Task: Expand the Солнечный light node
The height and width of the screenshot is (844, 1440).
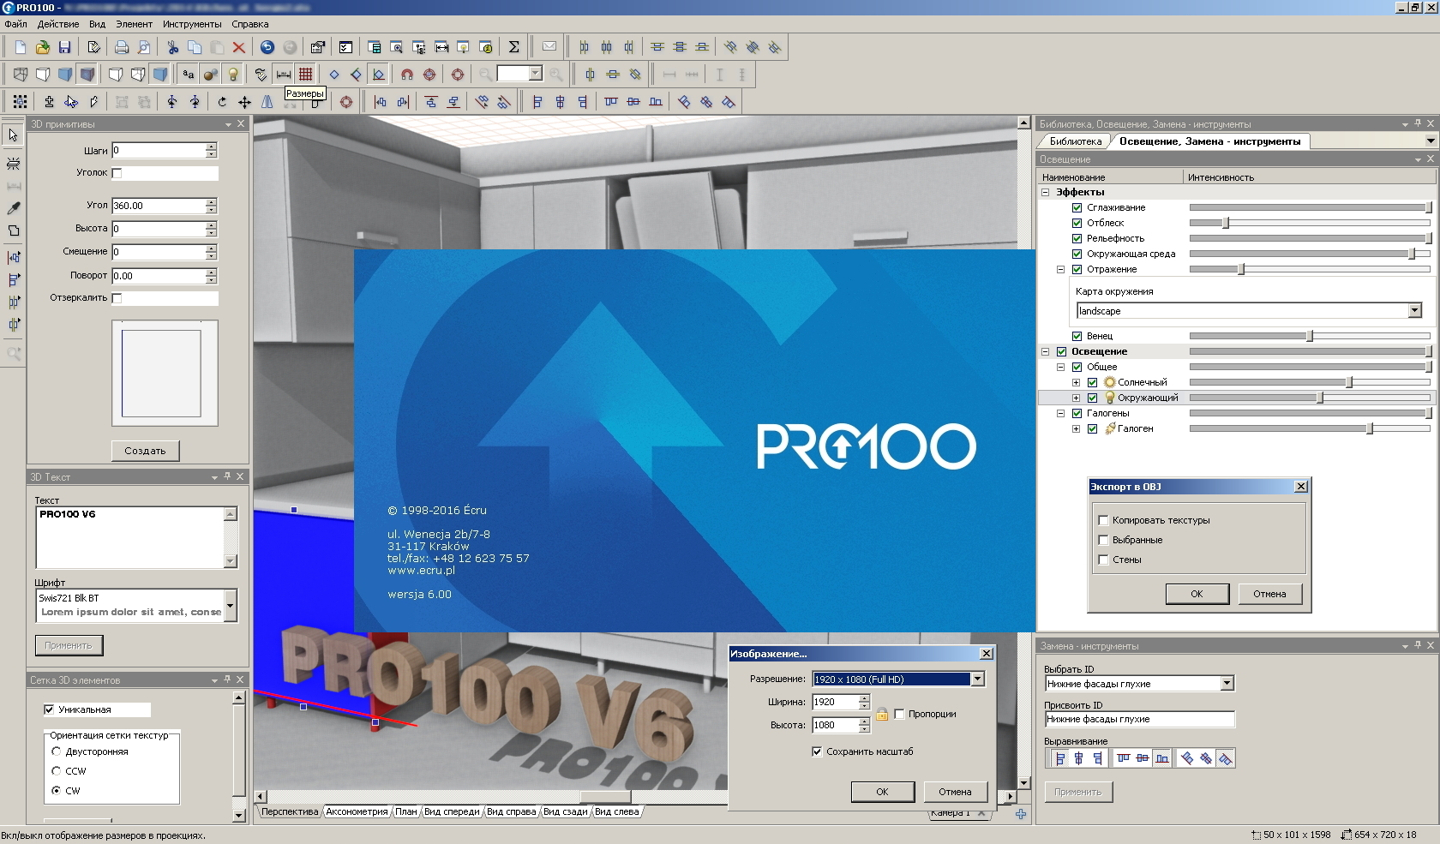Action: point(1076,382)
